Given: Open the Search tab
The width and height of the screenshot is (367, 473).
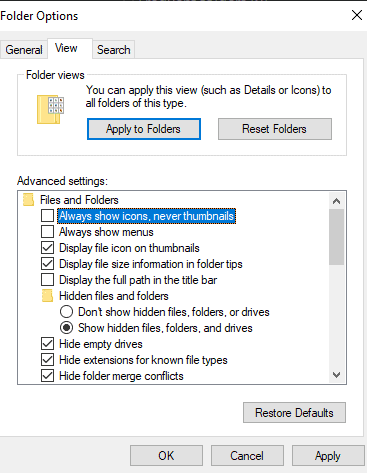Looking at the screenshot, I should coord(113,50).
